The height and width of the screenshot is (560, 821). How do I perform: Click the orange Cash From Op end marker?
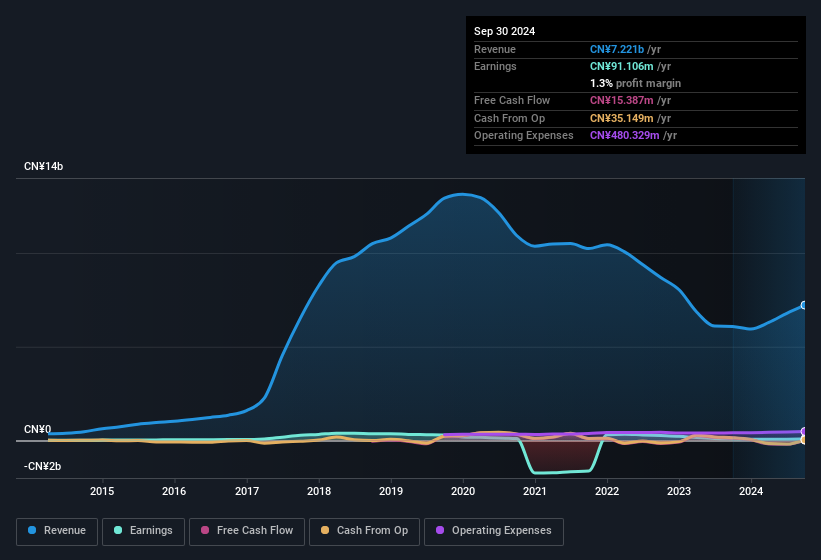tap(804, 440)
